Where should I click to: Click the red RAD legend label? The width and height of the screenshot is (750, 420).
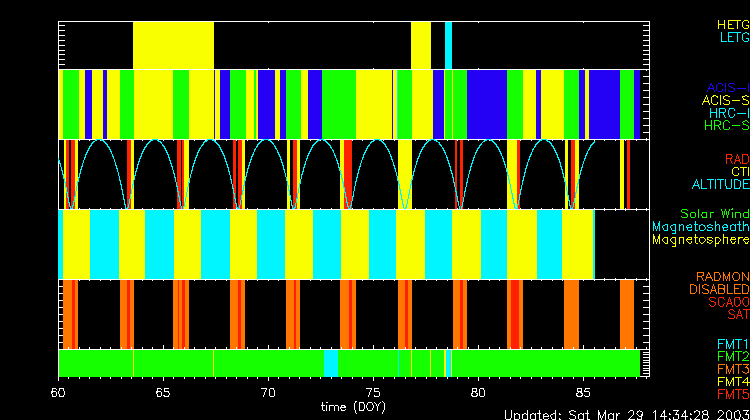(x=736, y=159)
